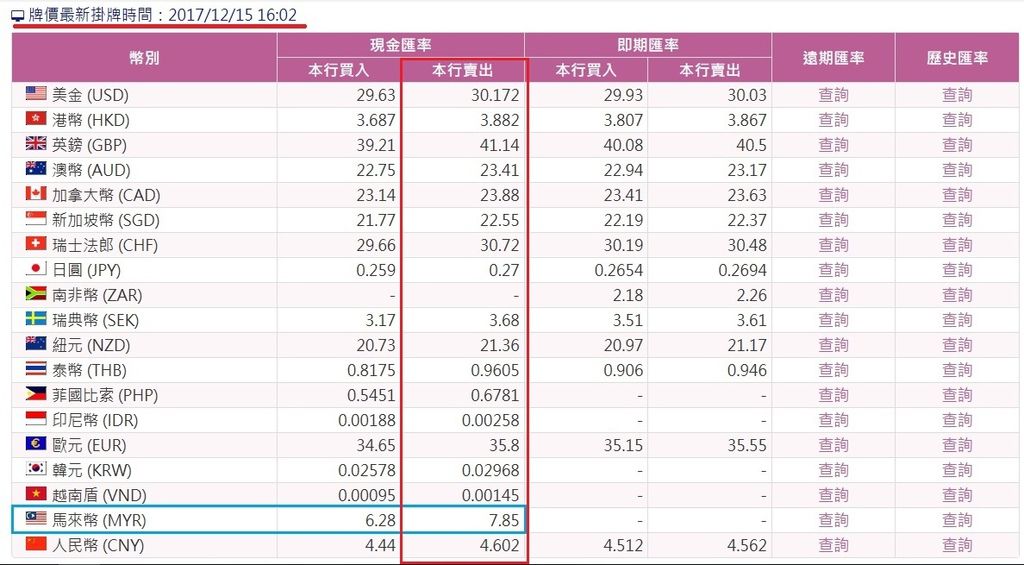Click the Thai flag next to THB
This screenshot has height=565, width=1024.
[x=36, y=368]
